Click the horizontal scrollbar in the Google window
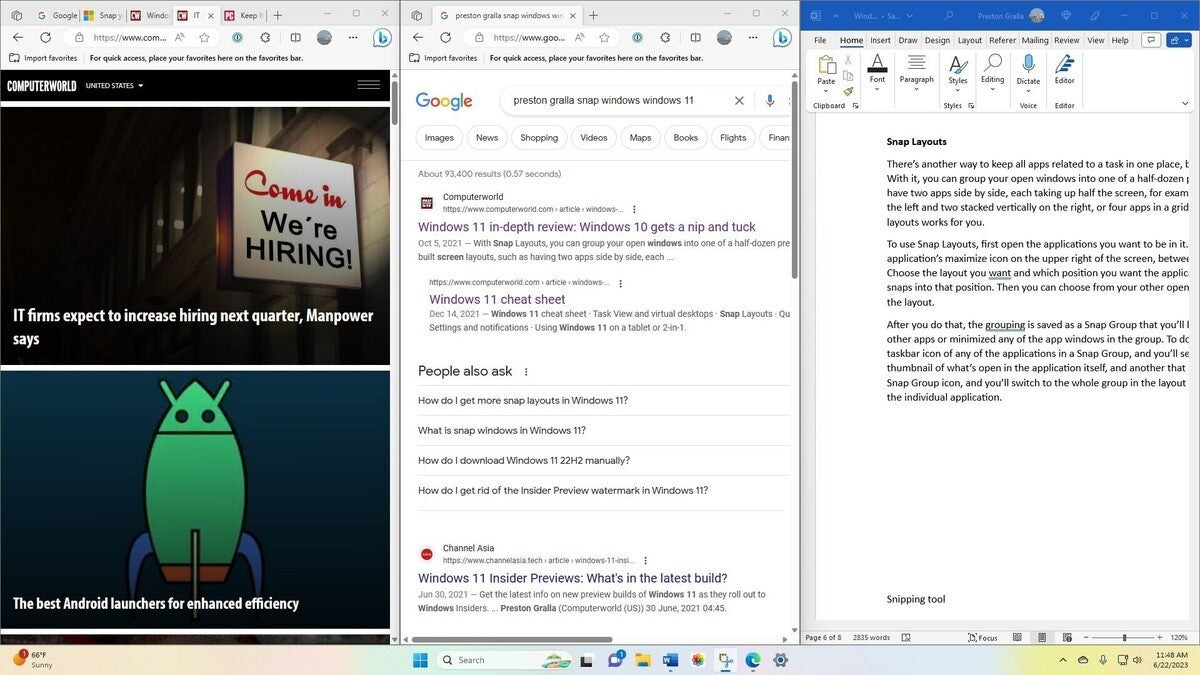 pyautogui.click(x=512, y=639)
